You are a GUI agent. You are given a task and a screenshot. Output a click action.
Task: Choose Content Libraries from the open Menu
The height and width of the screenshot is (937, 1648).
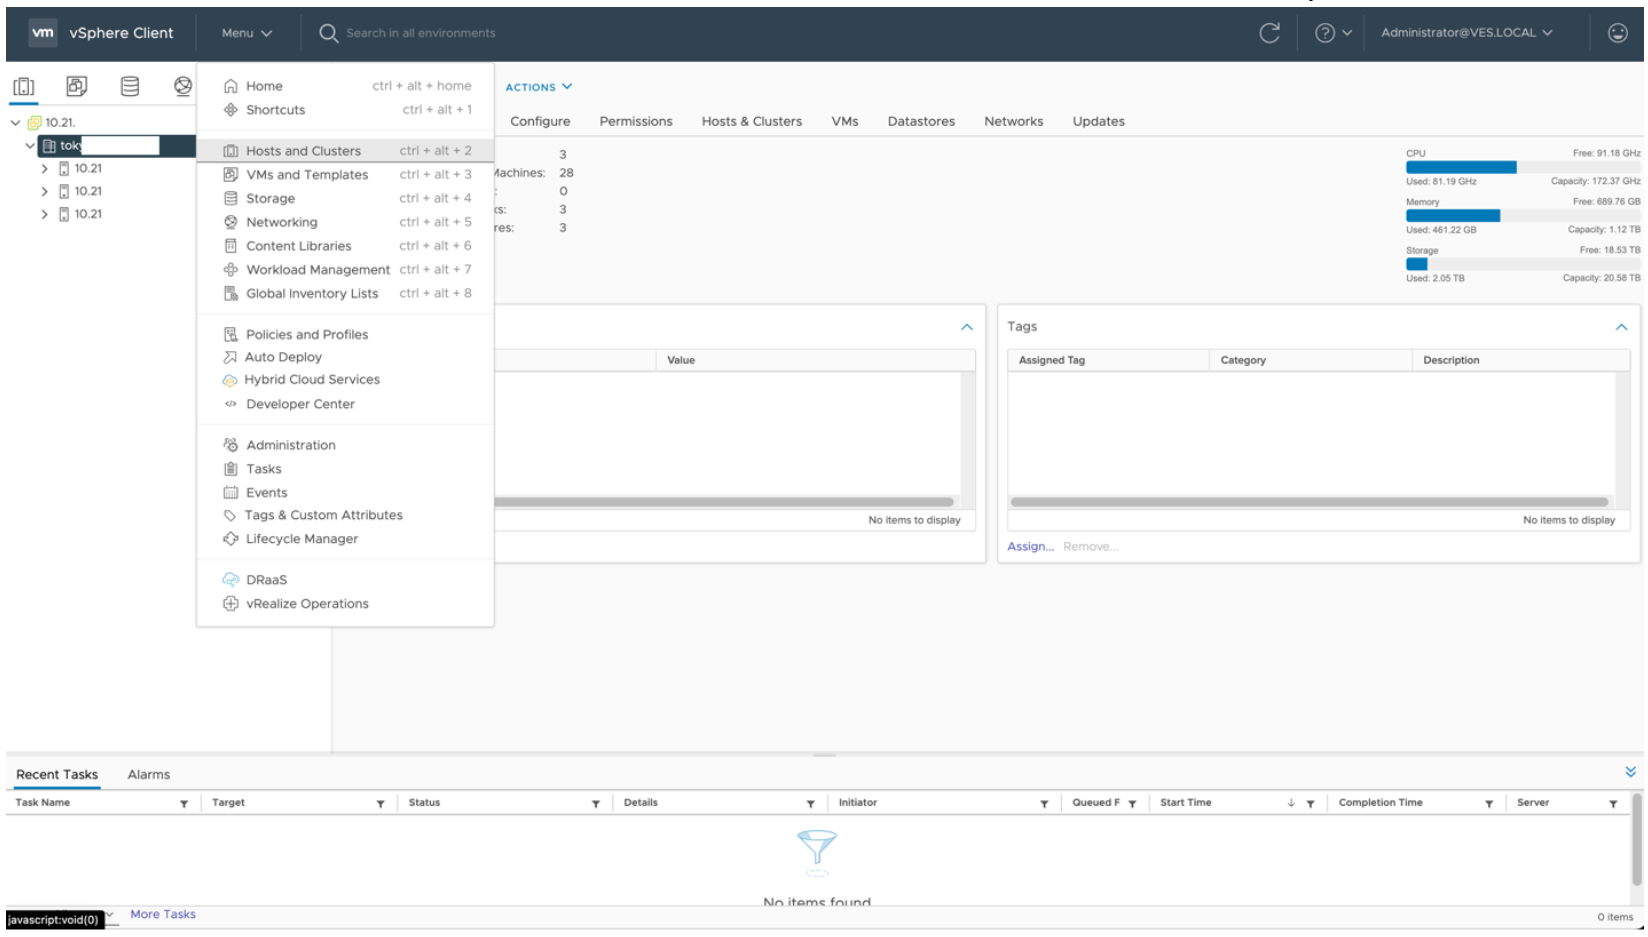298,245
